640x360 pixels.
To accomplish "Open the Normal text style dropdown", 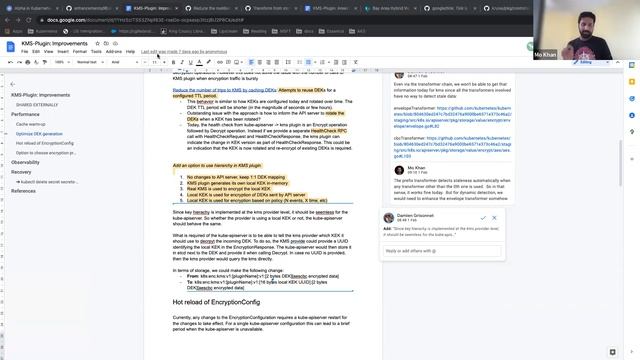I will click(x=90, y=62).
